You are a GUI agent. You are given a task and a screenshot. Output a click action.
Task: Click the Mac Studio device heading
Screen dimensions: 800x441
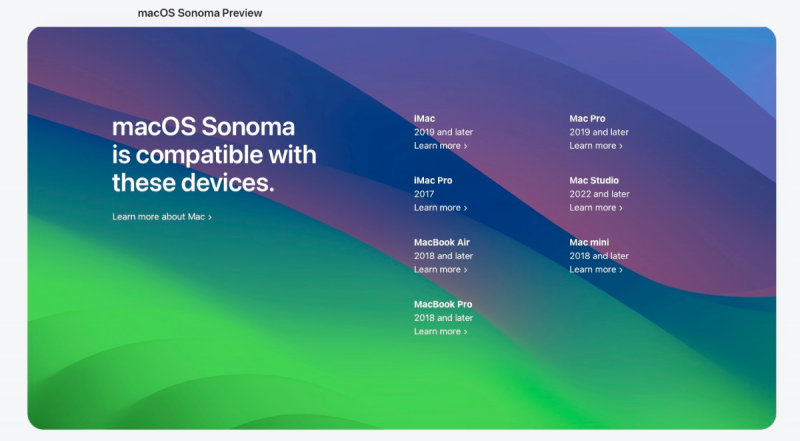click(594, 181)
